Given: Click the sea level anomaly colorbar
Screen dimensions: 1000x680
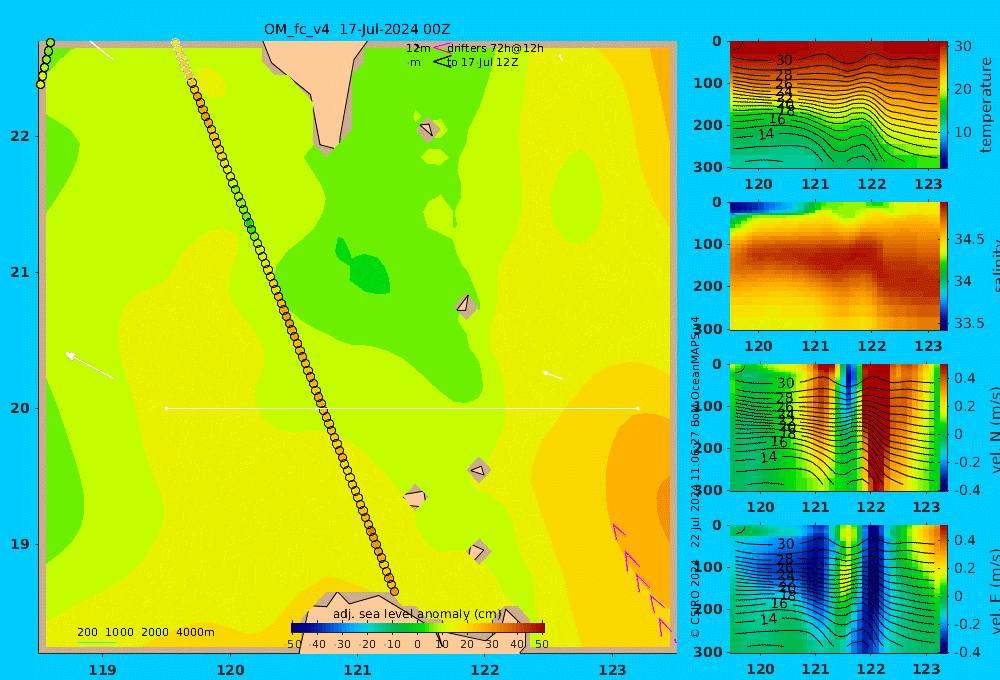Looking at the screenshot, I should coord(418,628).
